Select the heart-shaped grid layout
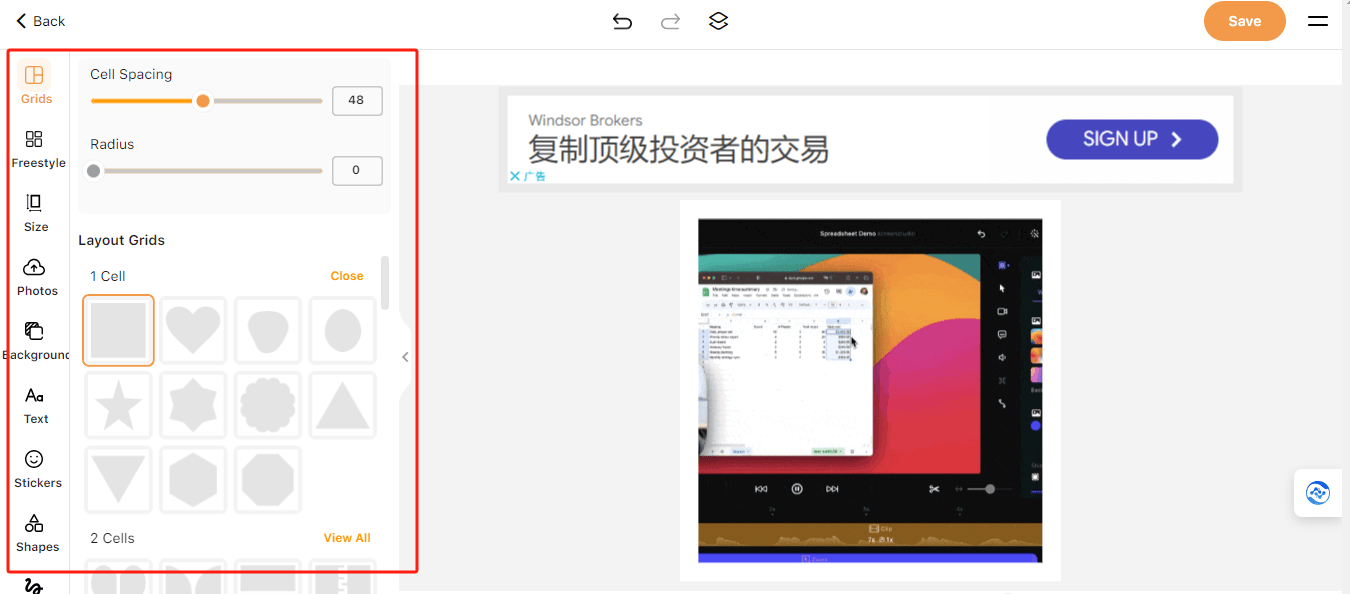1350x594 pixels. coord(193,330)
